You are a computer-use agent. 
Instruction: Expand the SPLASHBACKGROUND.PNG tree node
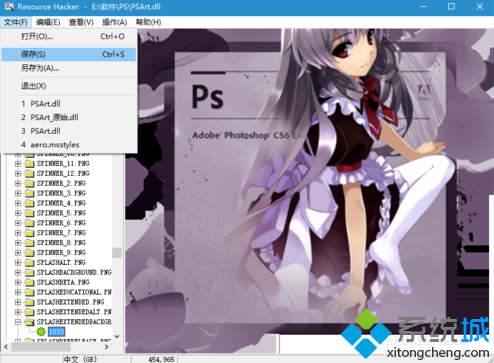18,273
